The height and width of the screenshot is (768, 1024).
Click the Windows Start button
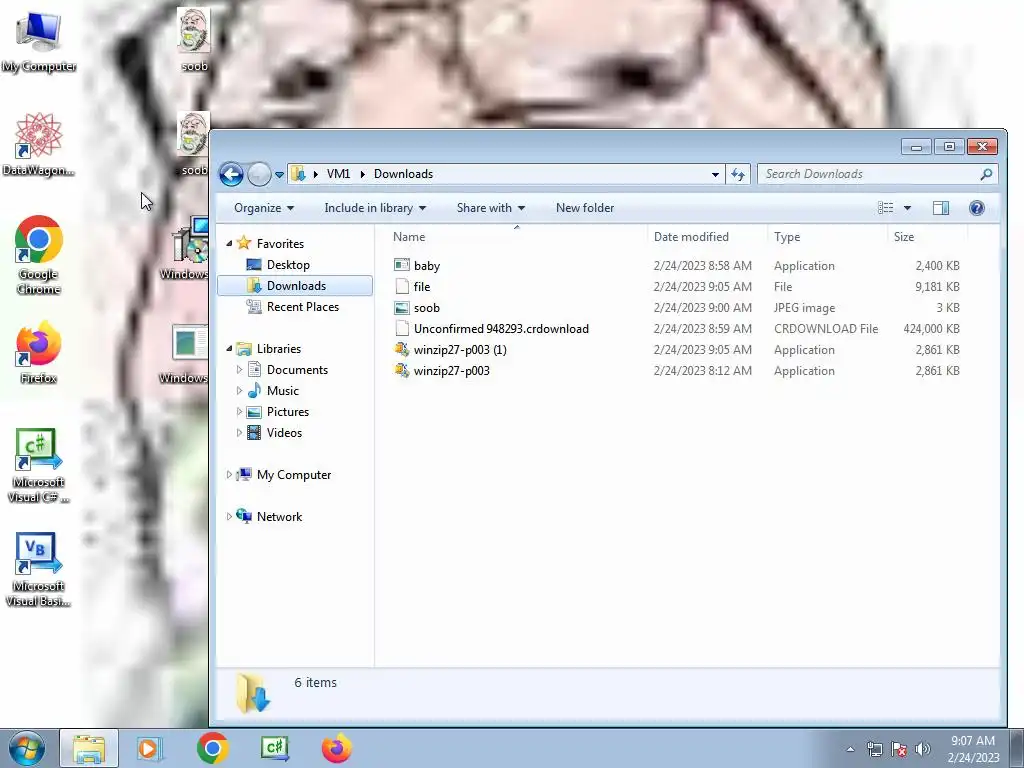click(x=27, y=748)
